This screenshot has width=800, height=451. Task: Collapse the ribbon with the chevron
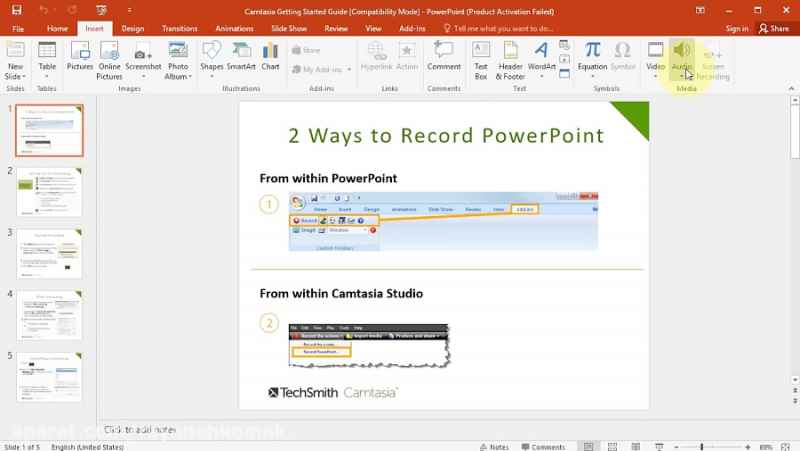tap(791, 88)
